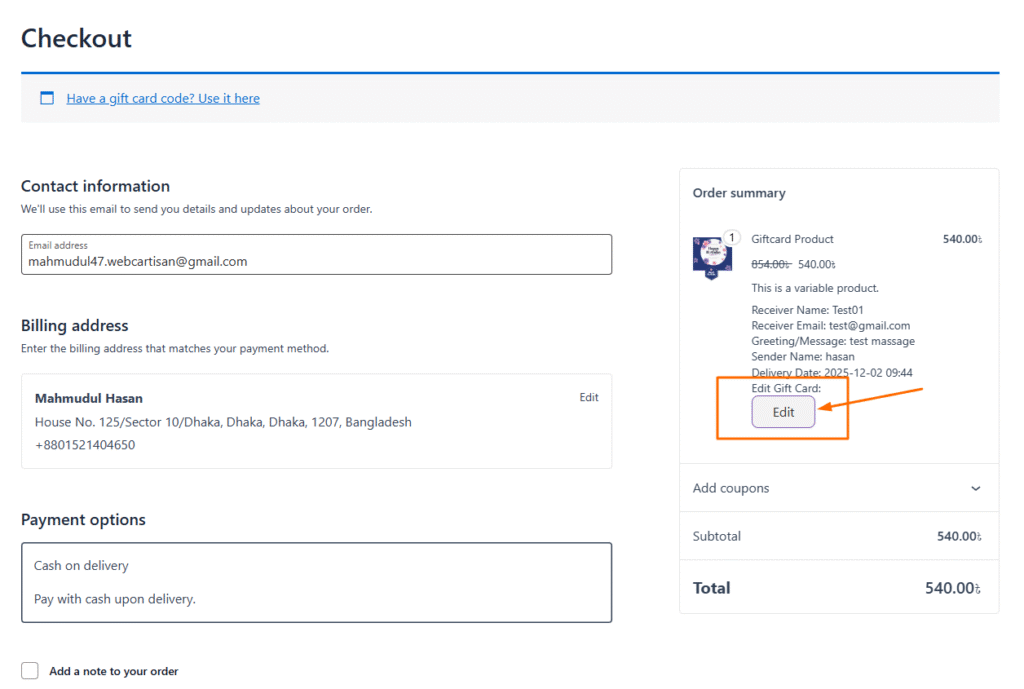Expand the Add coupons section
Screen dimensions: 1024x689
point(731,488)
